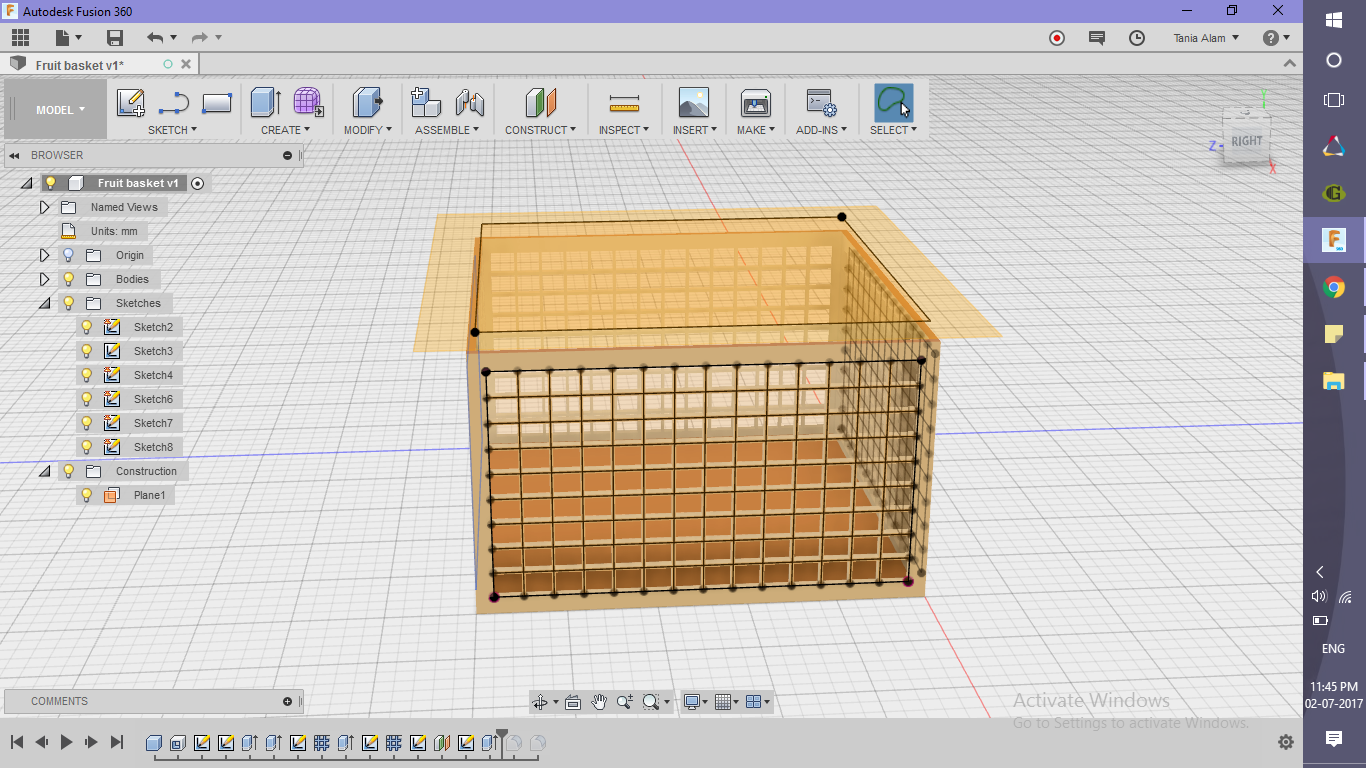Open the Measure ruler tool
Screen dimensions: 1366x768
[624, 102]
